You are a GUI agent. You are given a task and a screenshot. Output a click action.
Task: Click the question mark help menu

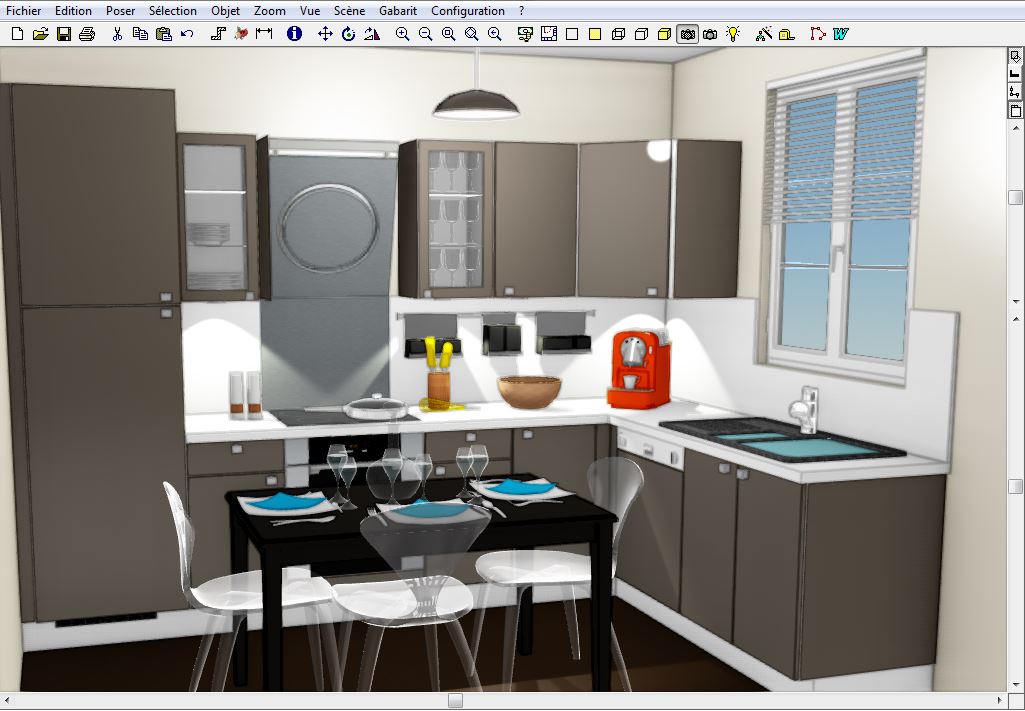521,11
